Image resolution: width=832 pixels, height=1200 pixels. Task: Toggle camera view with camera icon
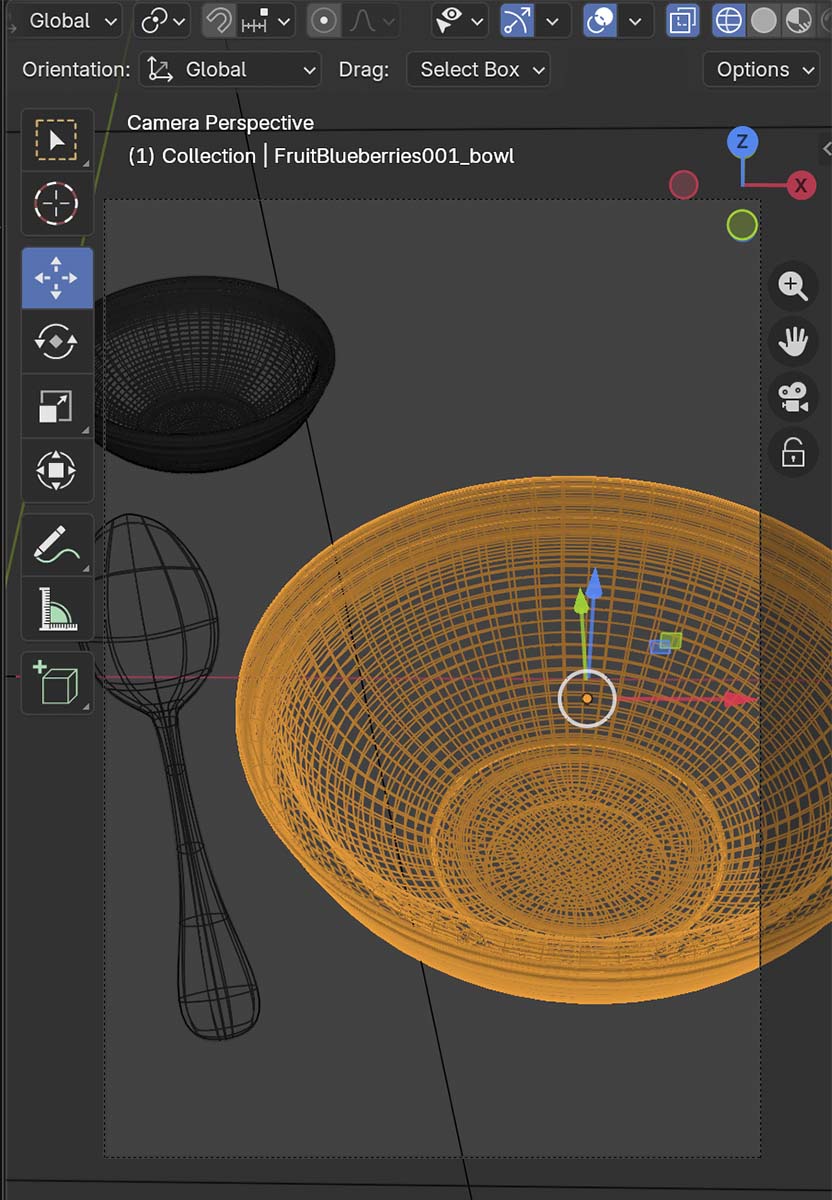pyautogui.click(x=793, y=397)
